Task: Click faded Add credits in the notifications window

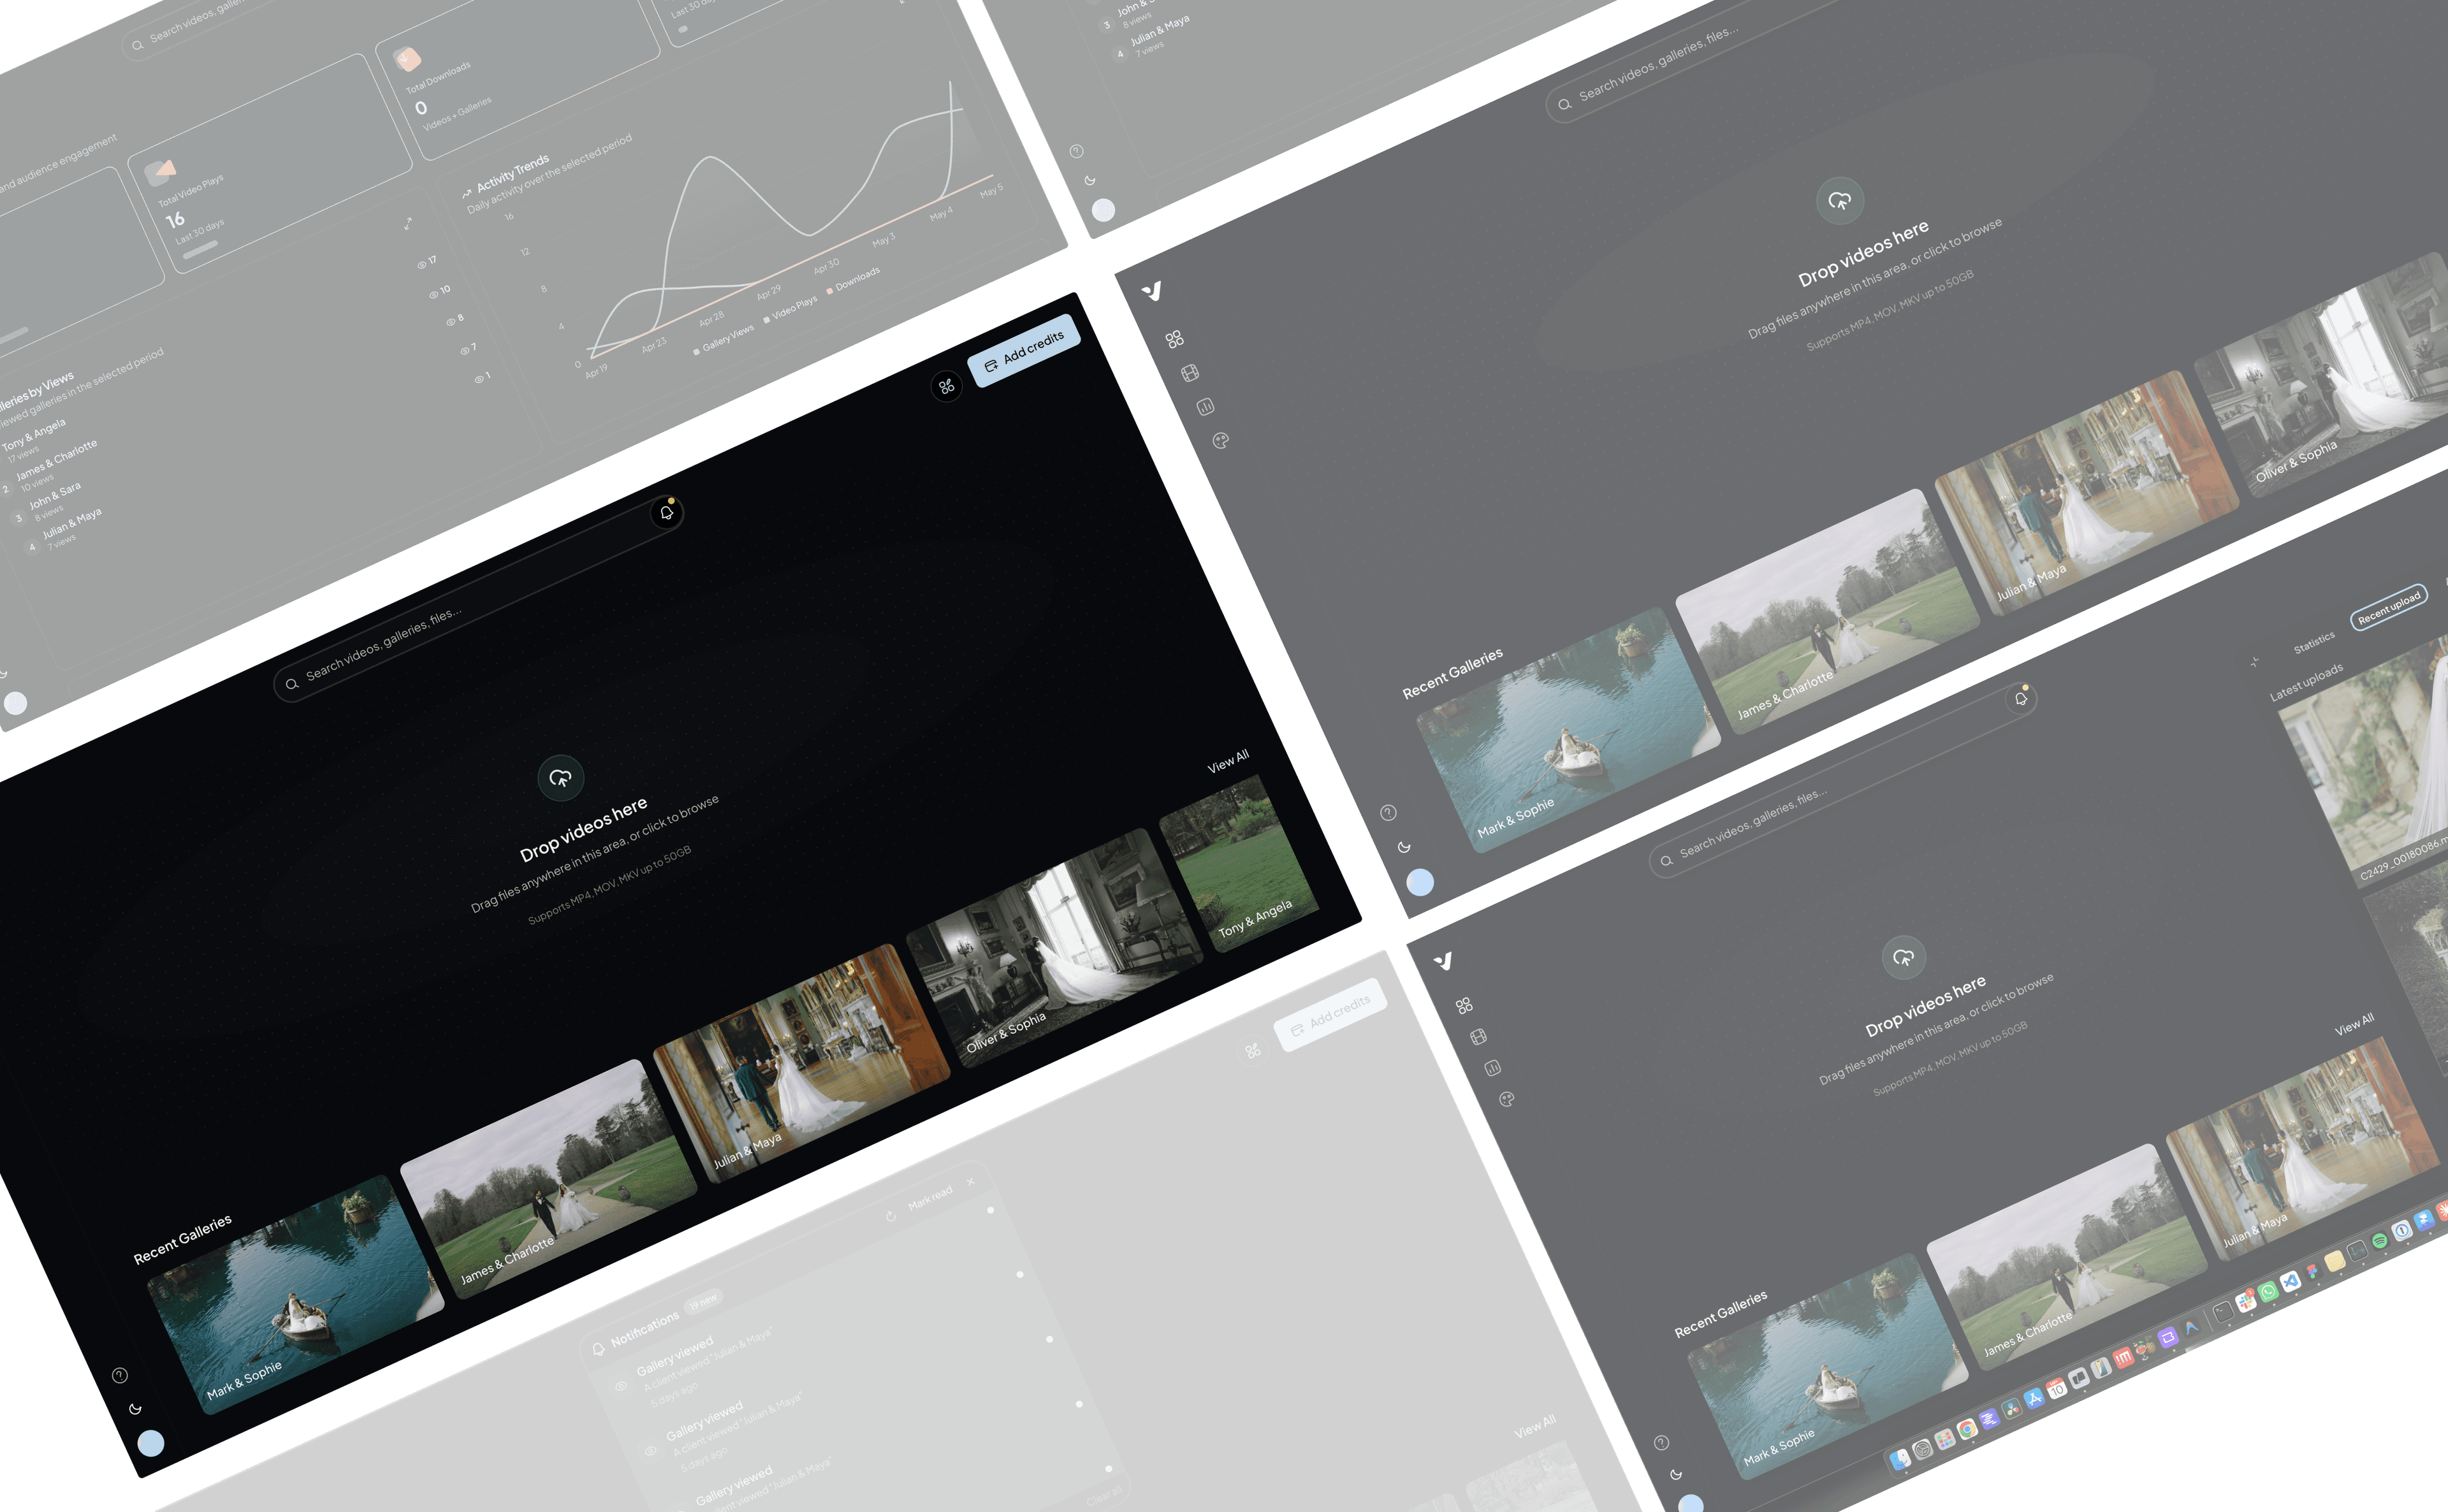Action: click(1330, 1014)
